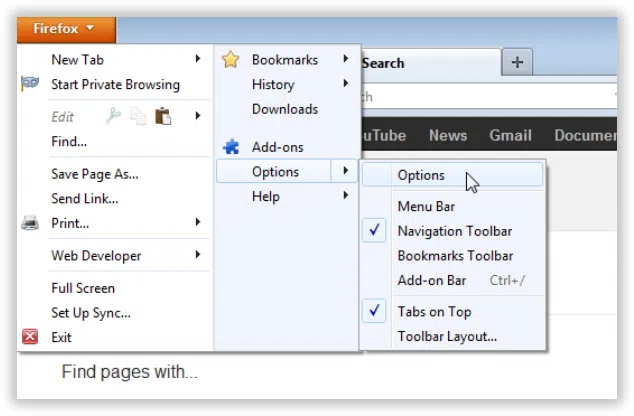Click the Paste clipboard icon
This screenshot has width=634, height=416.
coord(163,116)
